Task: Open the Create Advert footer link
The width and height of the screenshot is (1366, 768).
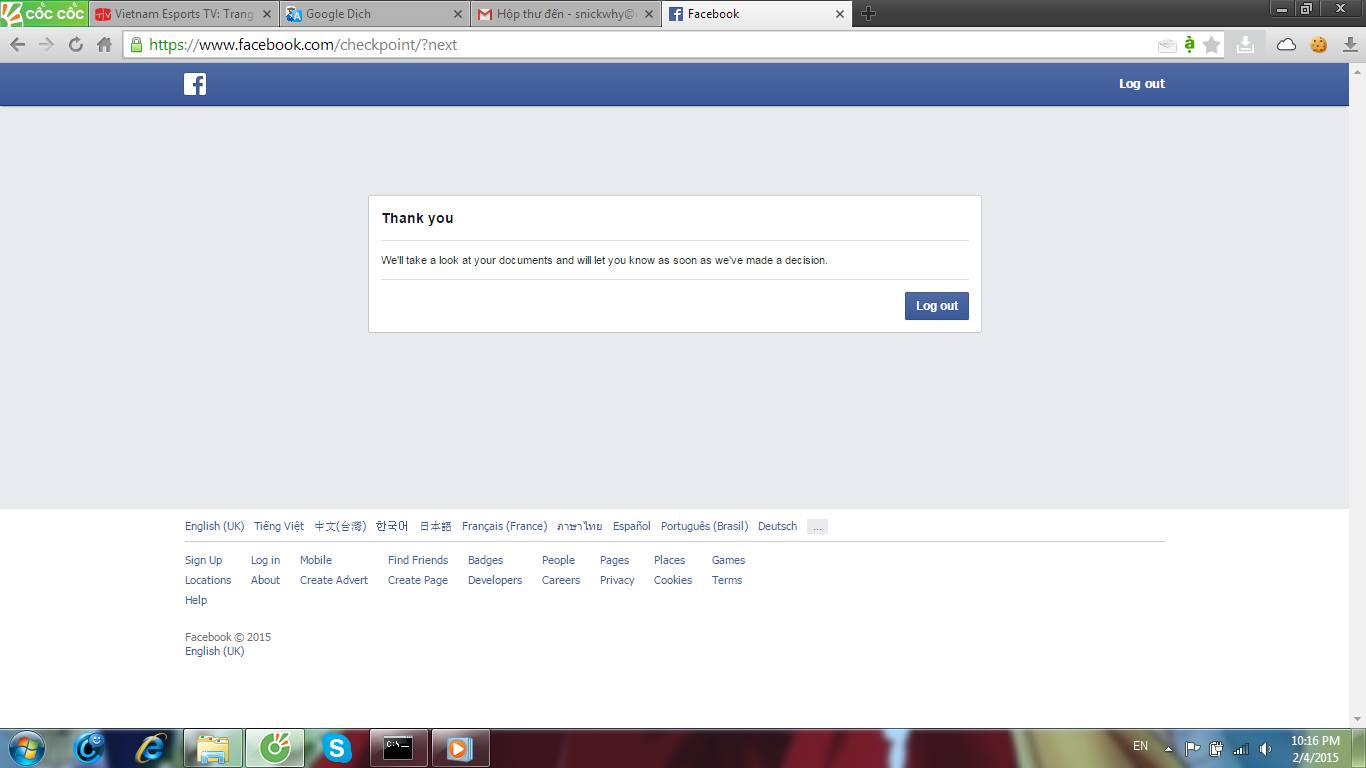Action: tap(334, 580)
